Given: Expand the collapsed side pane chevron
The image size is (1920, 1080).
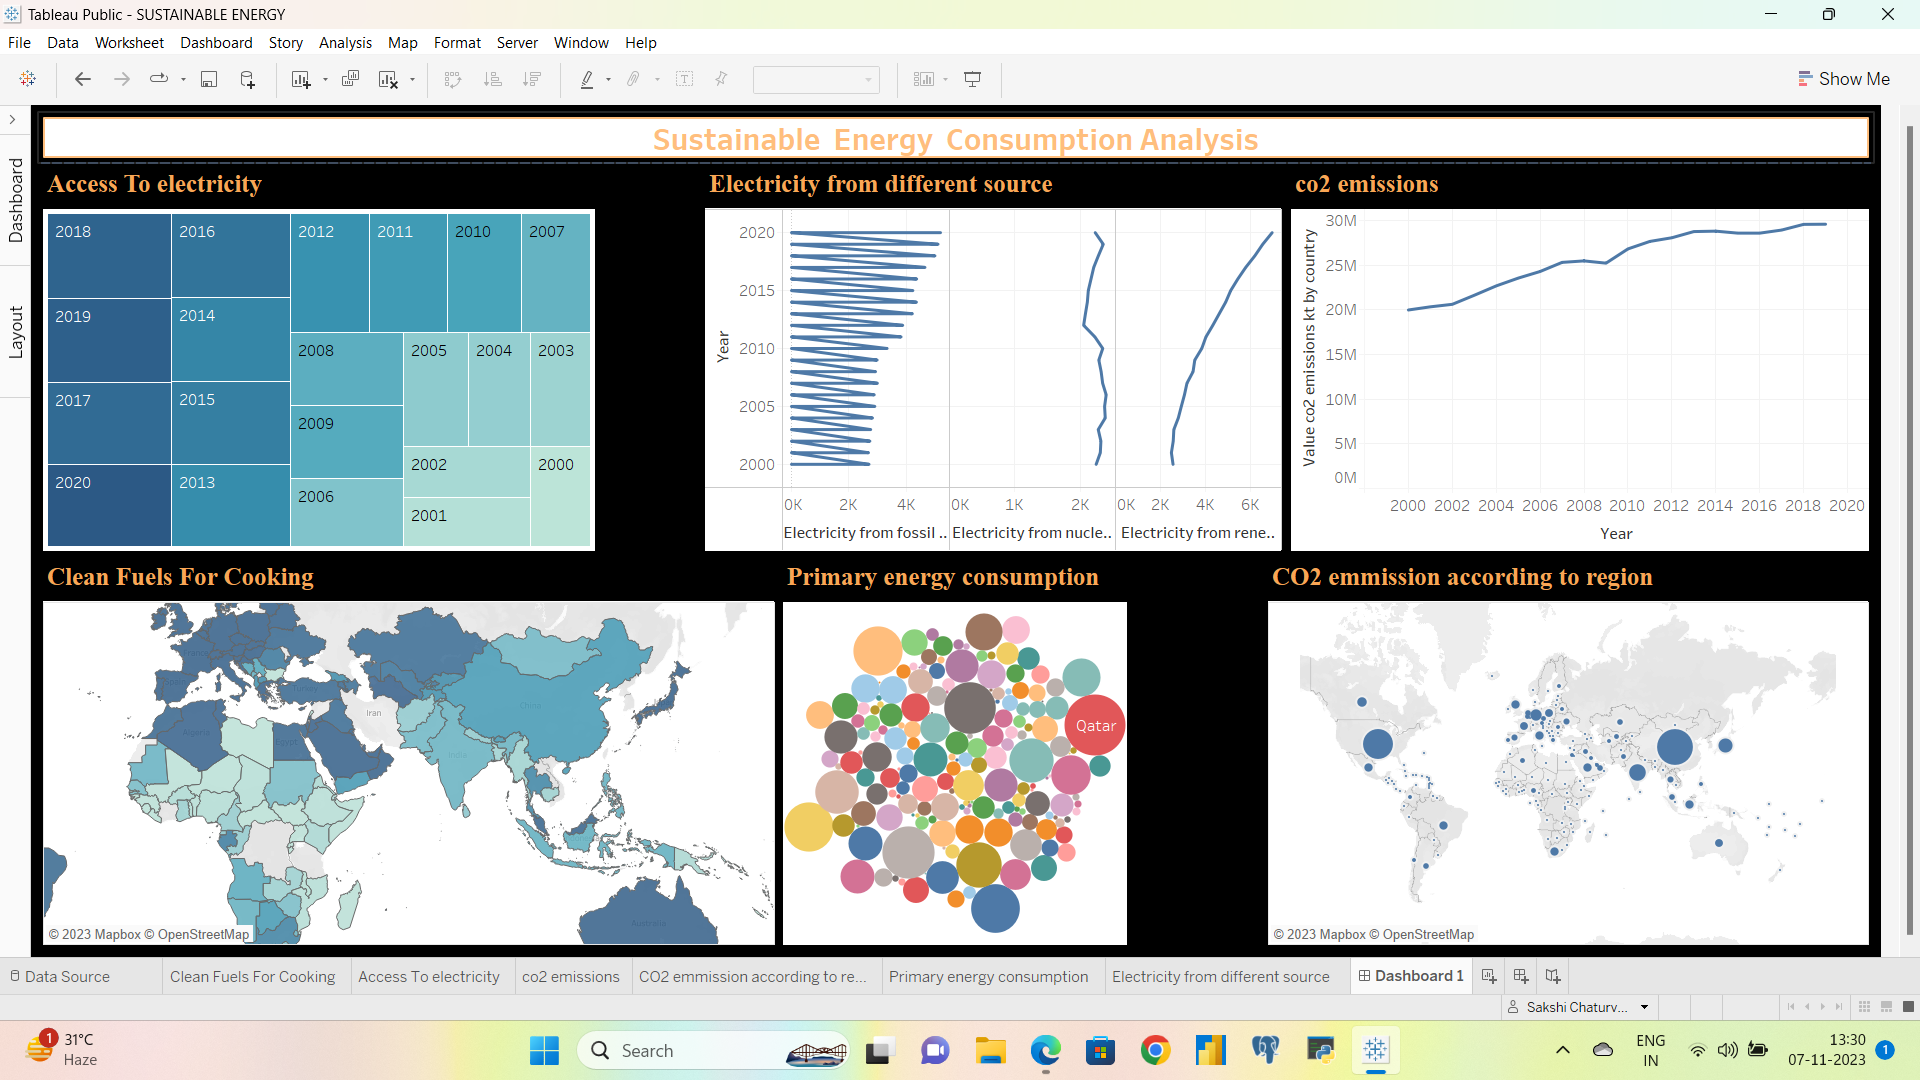Looking at the screenshot, I should click(12, 120).
